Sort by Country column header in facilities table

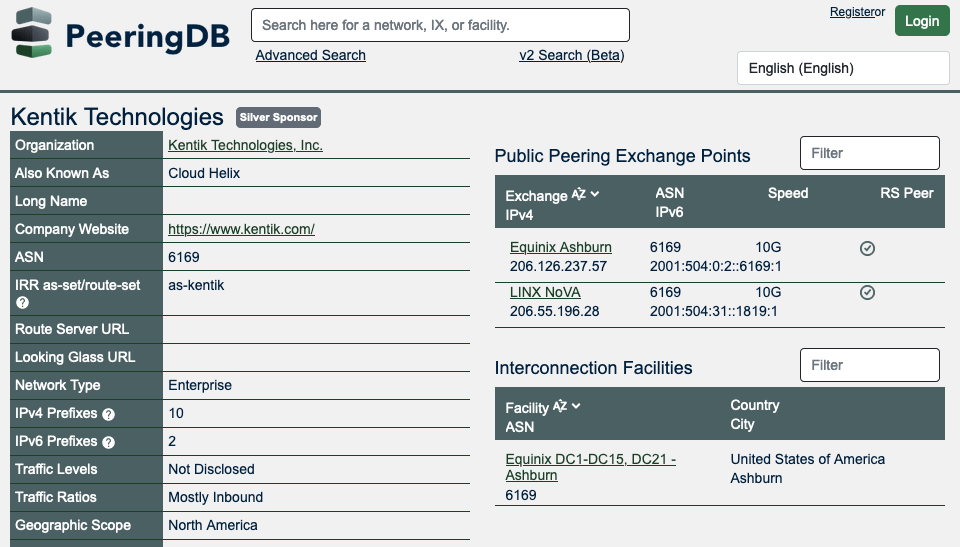pyautogui.click(x=754, y=405)
